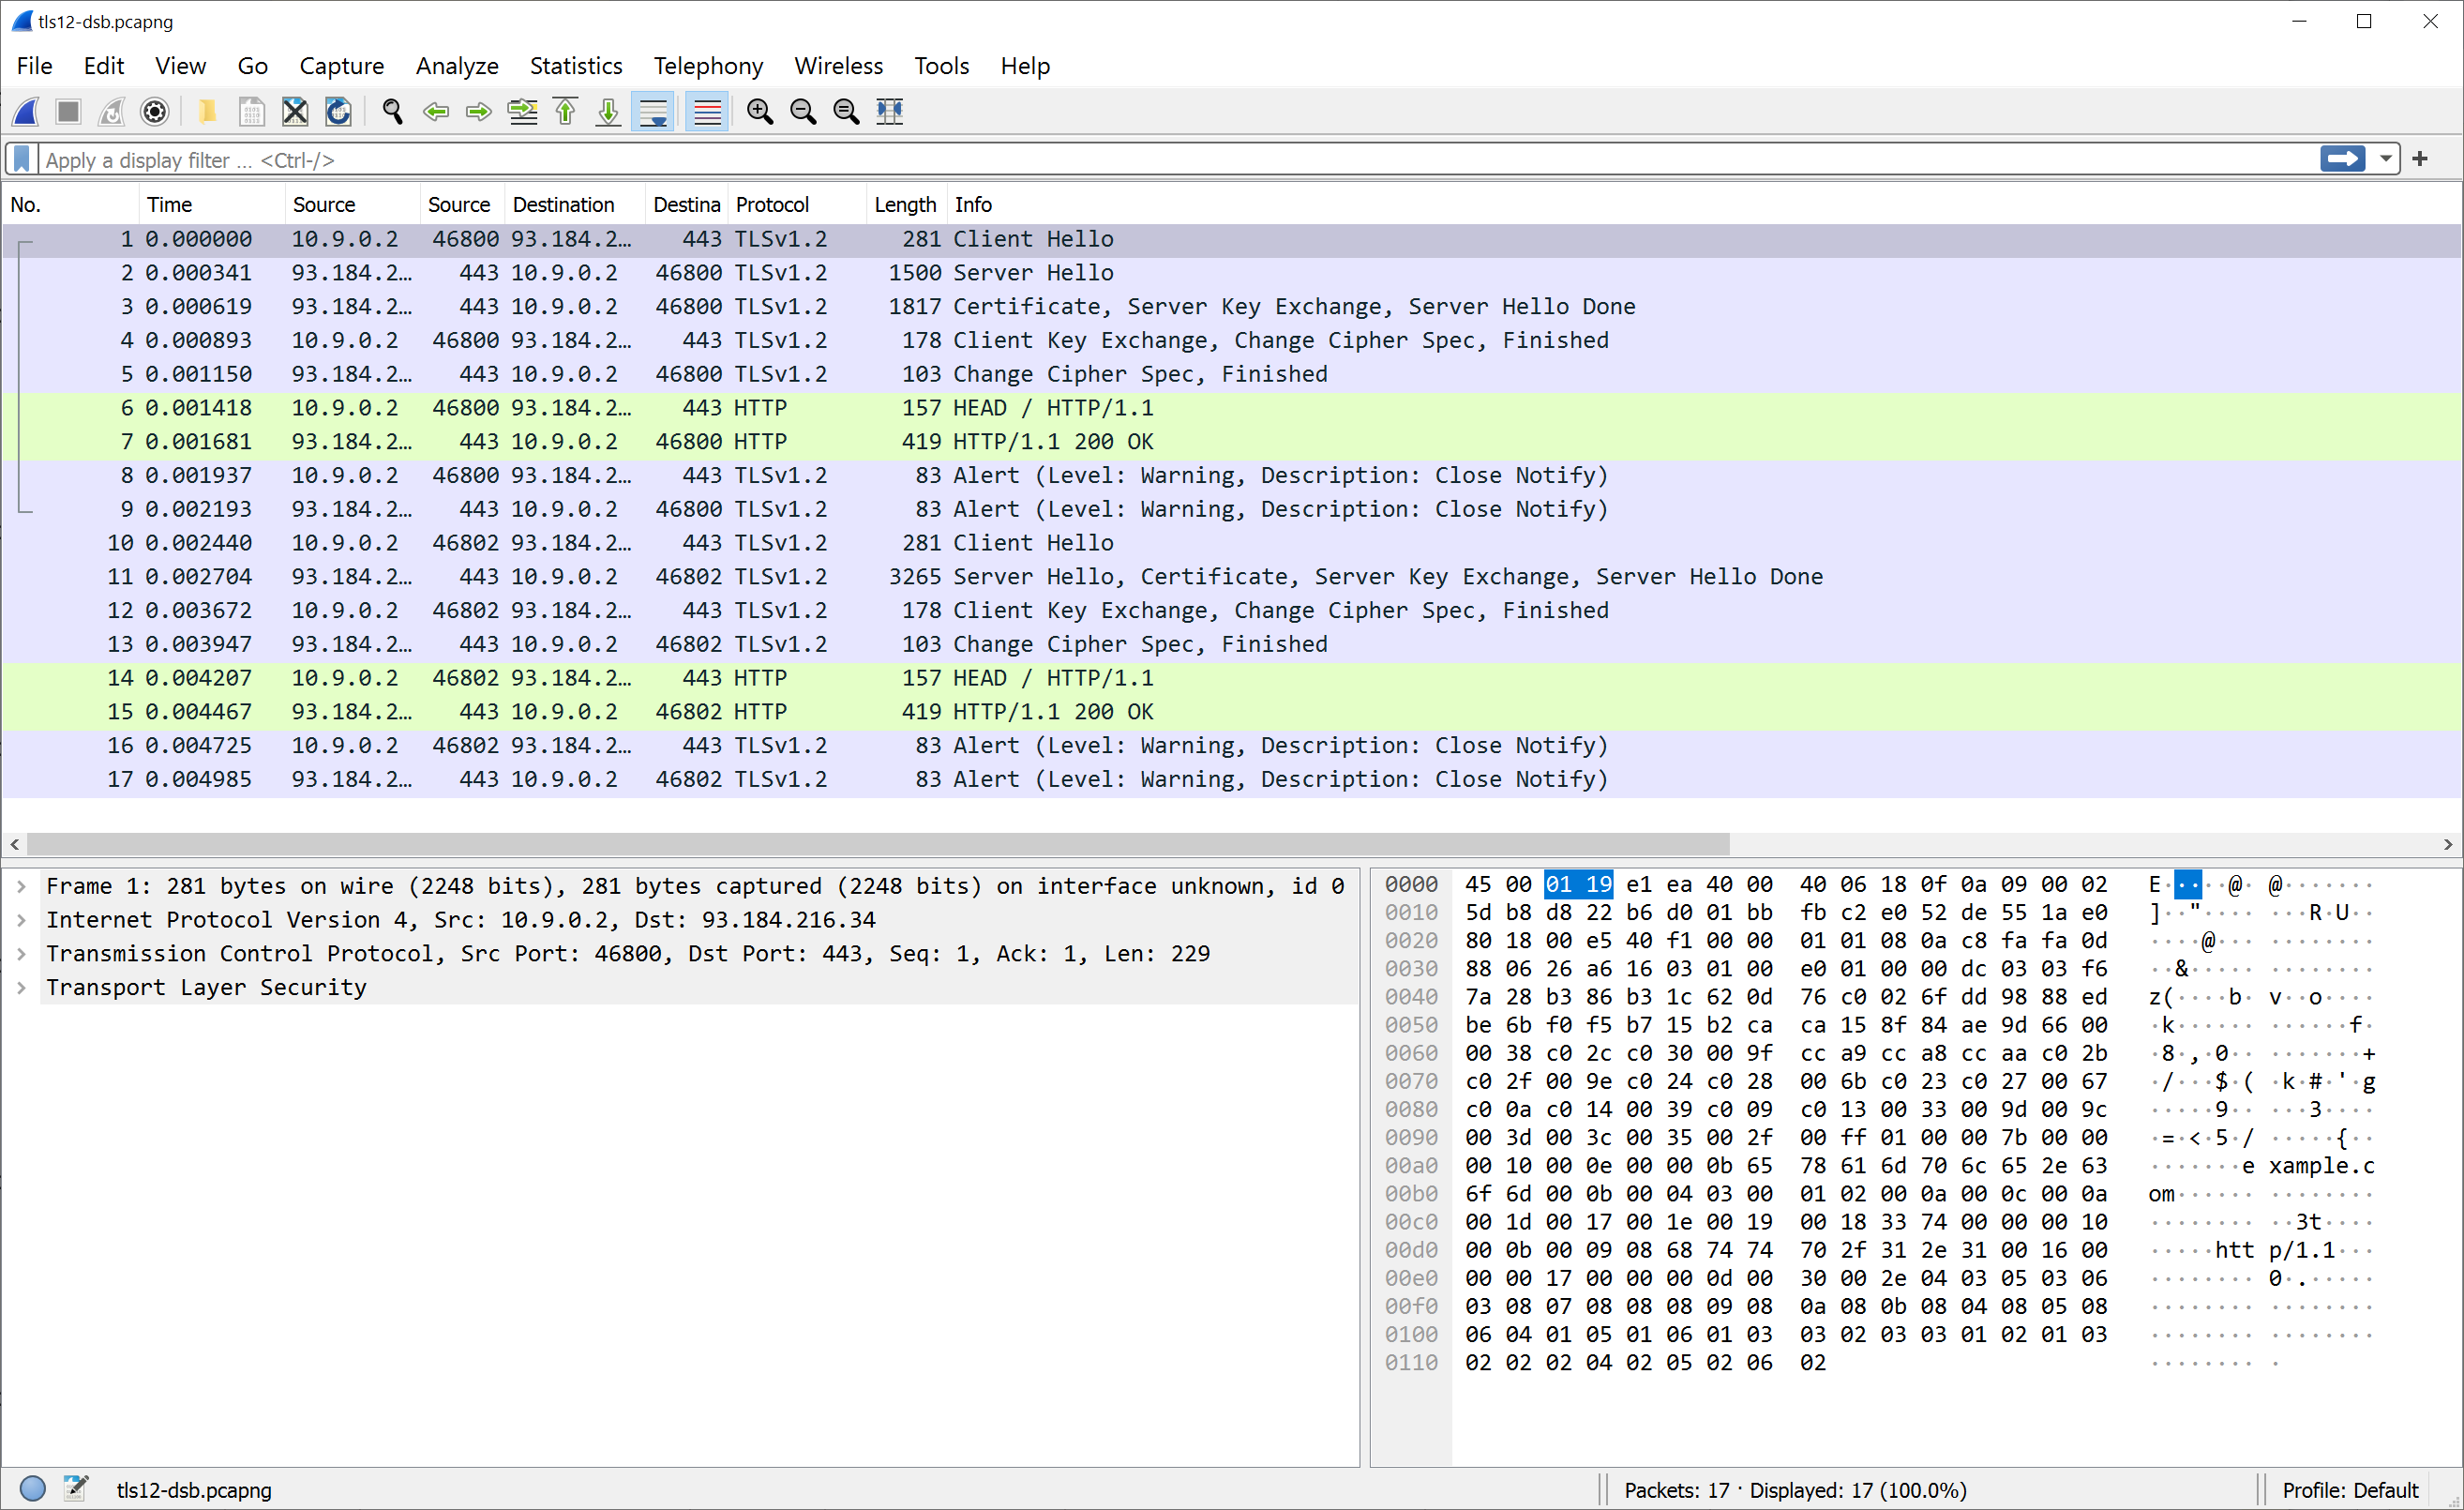Image resolution: width=2464 pixels, height=1510 pixels.
Task: Click the Profile: Default status text
Action: coord(2349,1490)
